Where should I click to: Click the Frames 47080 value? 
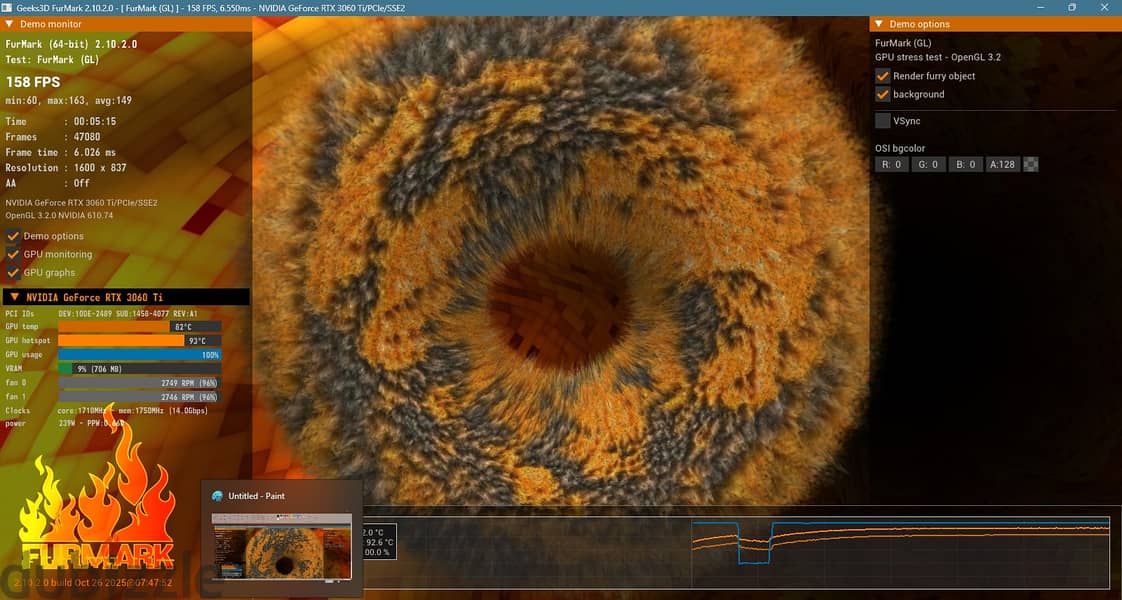(x=87, y=137)
